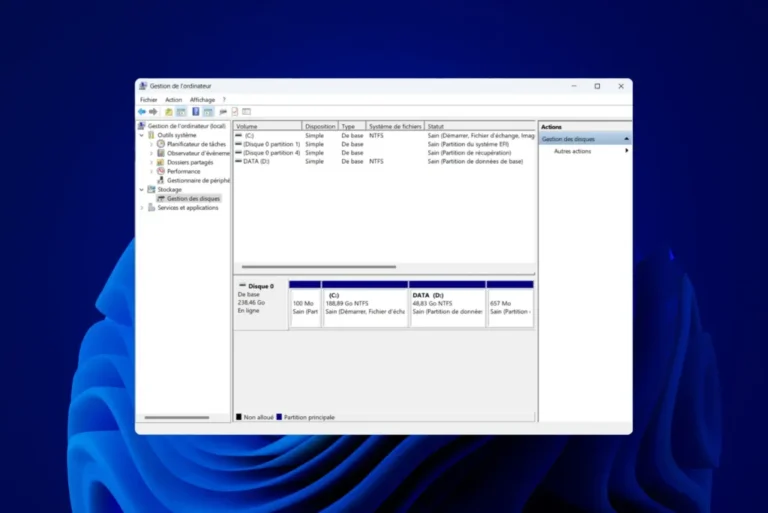
Task: Open Autres actions in Actions pane
Action: pos(573,151)
